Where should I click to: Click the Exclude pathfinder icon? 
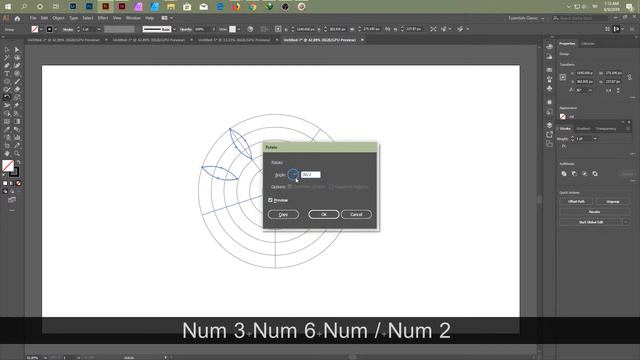(x=595, y=173)
